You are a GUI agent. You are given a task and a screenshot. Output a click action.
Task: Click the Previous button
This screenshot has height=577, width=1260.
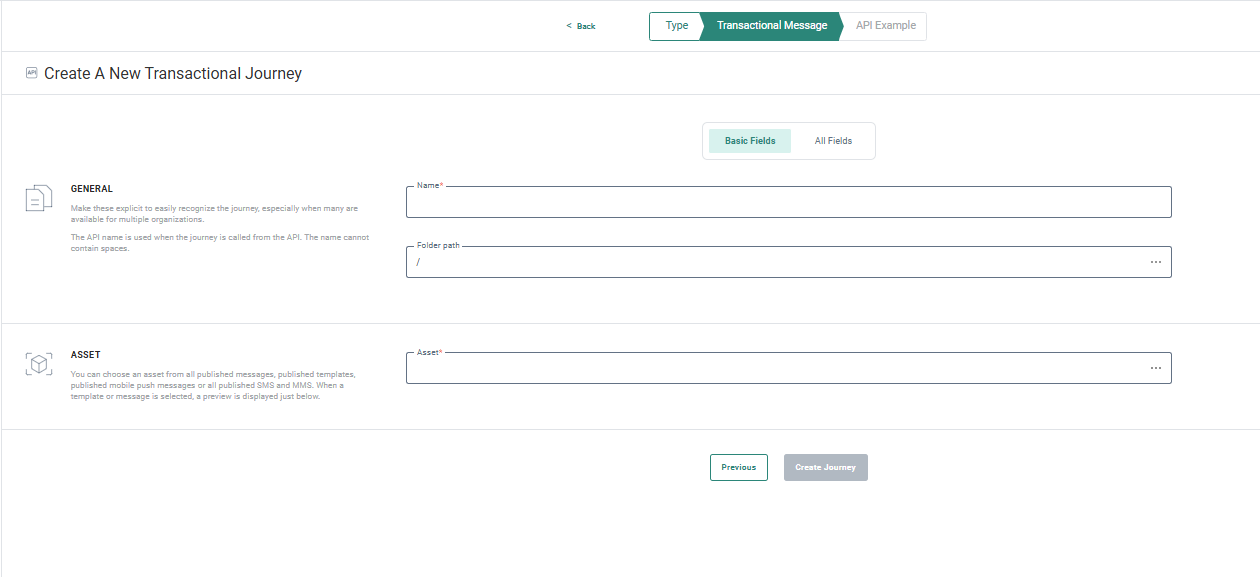[738, 467]
